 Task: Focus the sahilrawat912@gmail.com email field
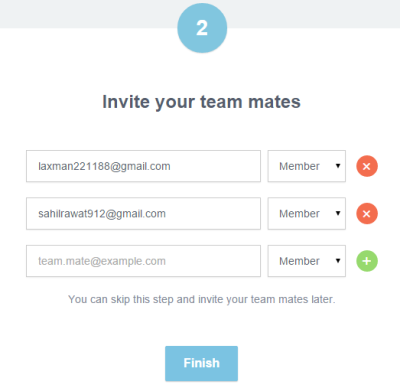tap(143, 213)
